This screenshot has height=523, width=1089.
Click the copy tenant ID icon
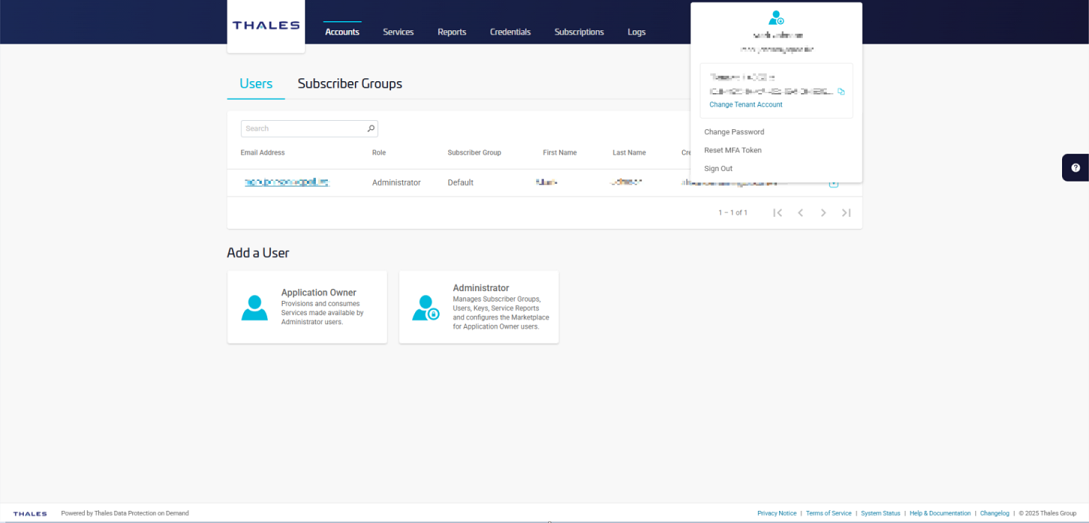841,92
